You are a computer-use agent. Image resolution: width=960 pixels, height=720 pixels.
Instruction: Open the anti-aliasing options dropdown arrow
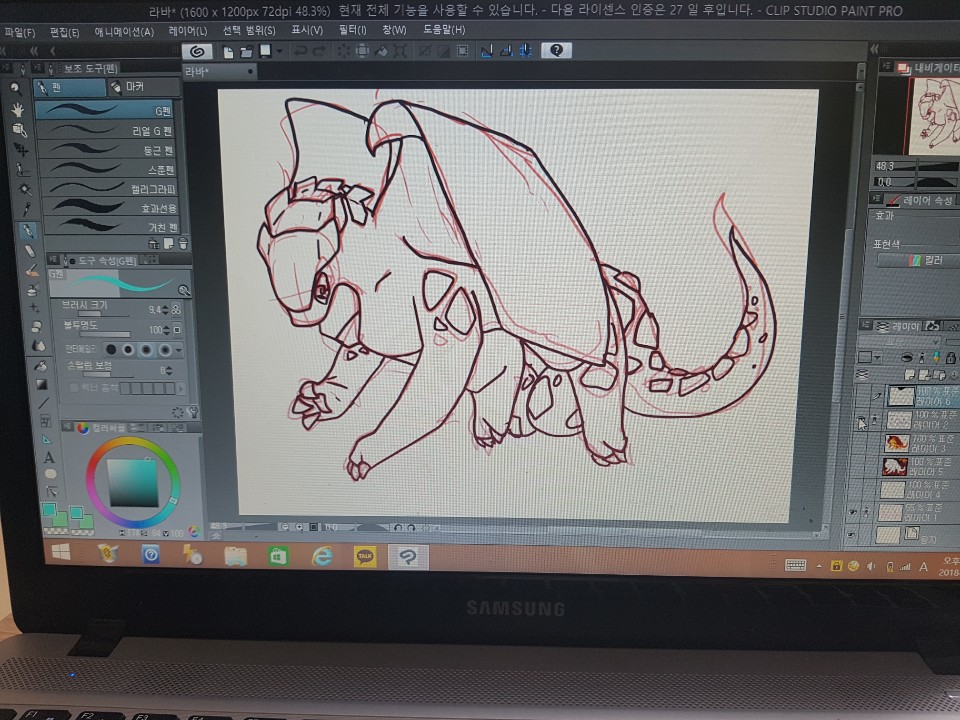pyautogui.click(x=179, y=350)
